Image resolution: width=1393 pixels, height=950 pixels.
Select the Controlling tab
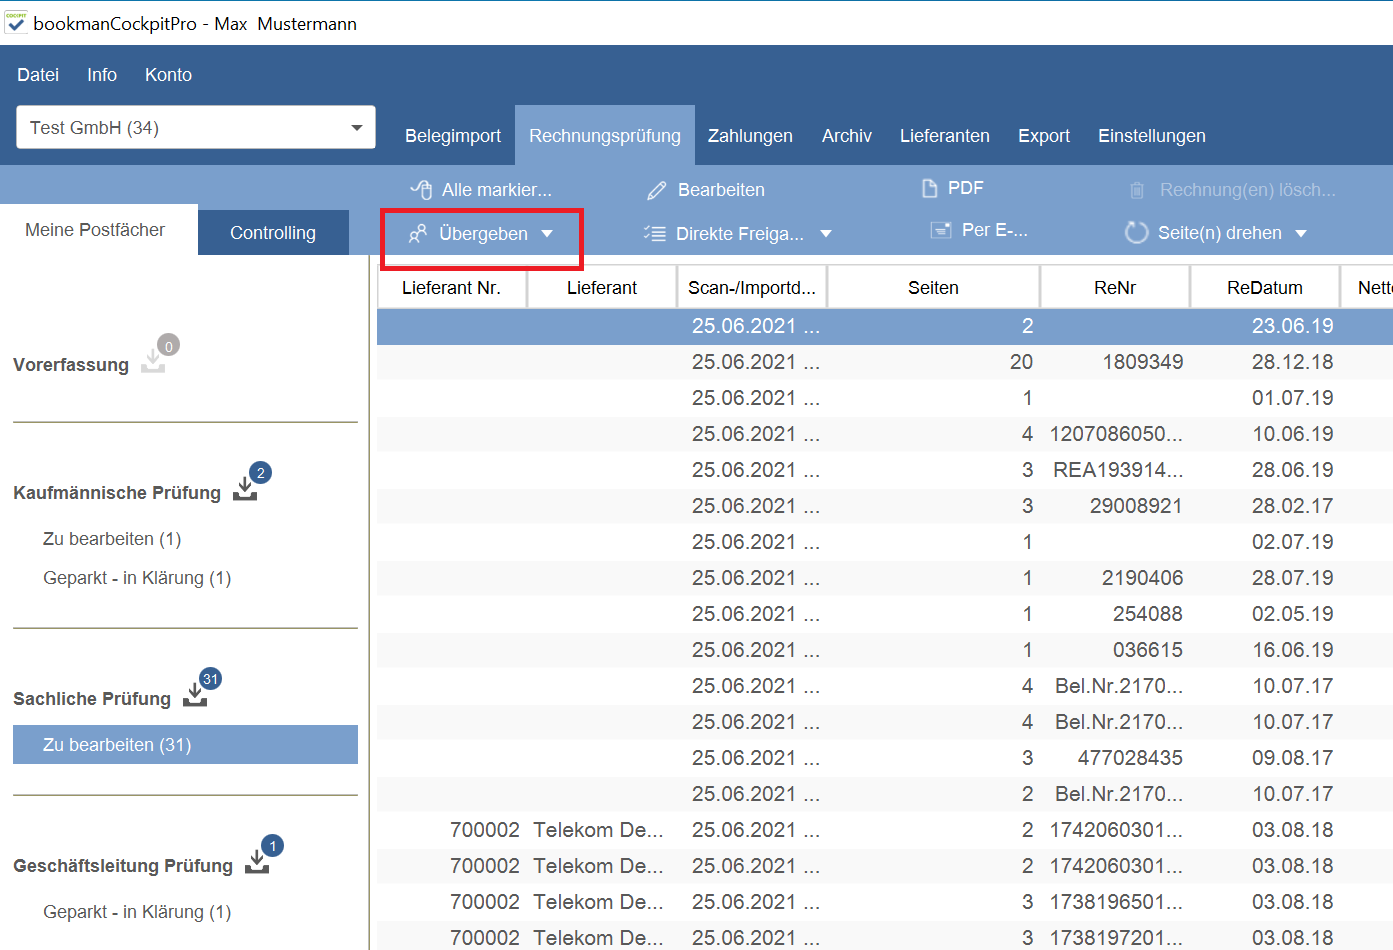click(x=273, y=233)
